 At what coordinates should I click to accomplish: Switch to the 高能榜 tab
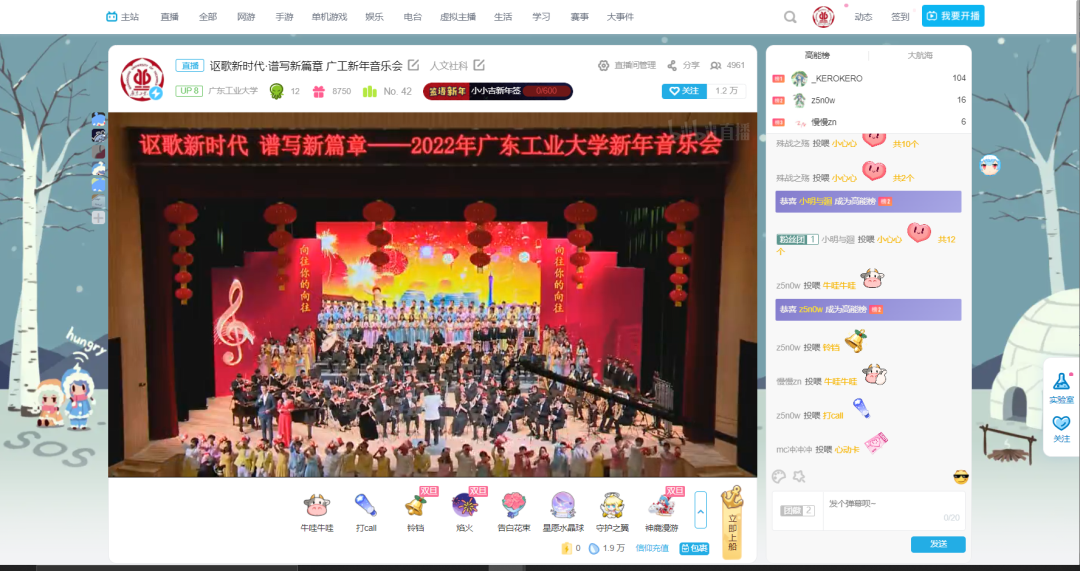point(817,55)
